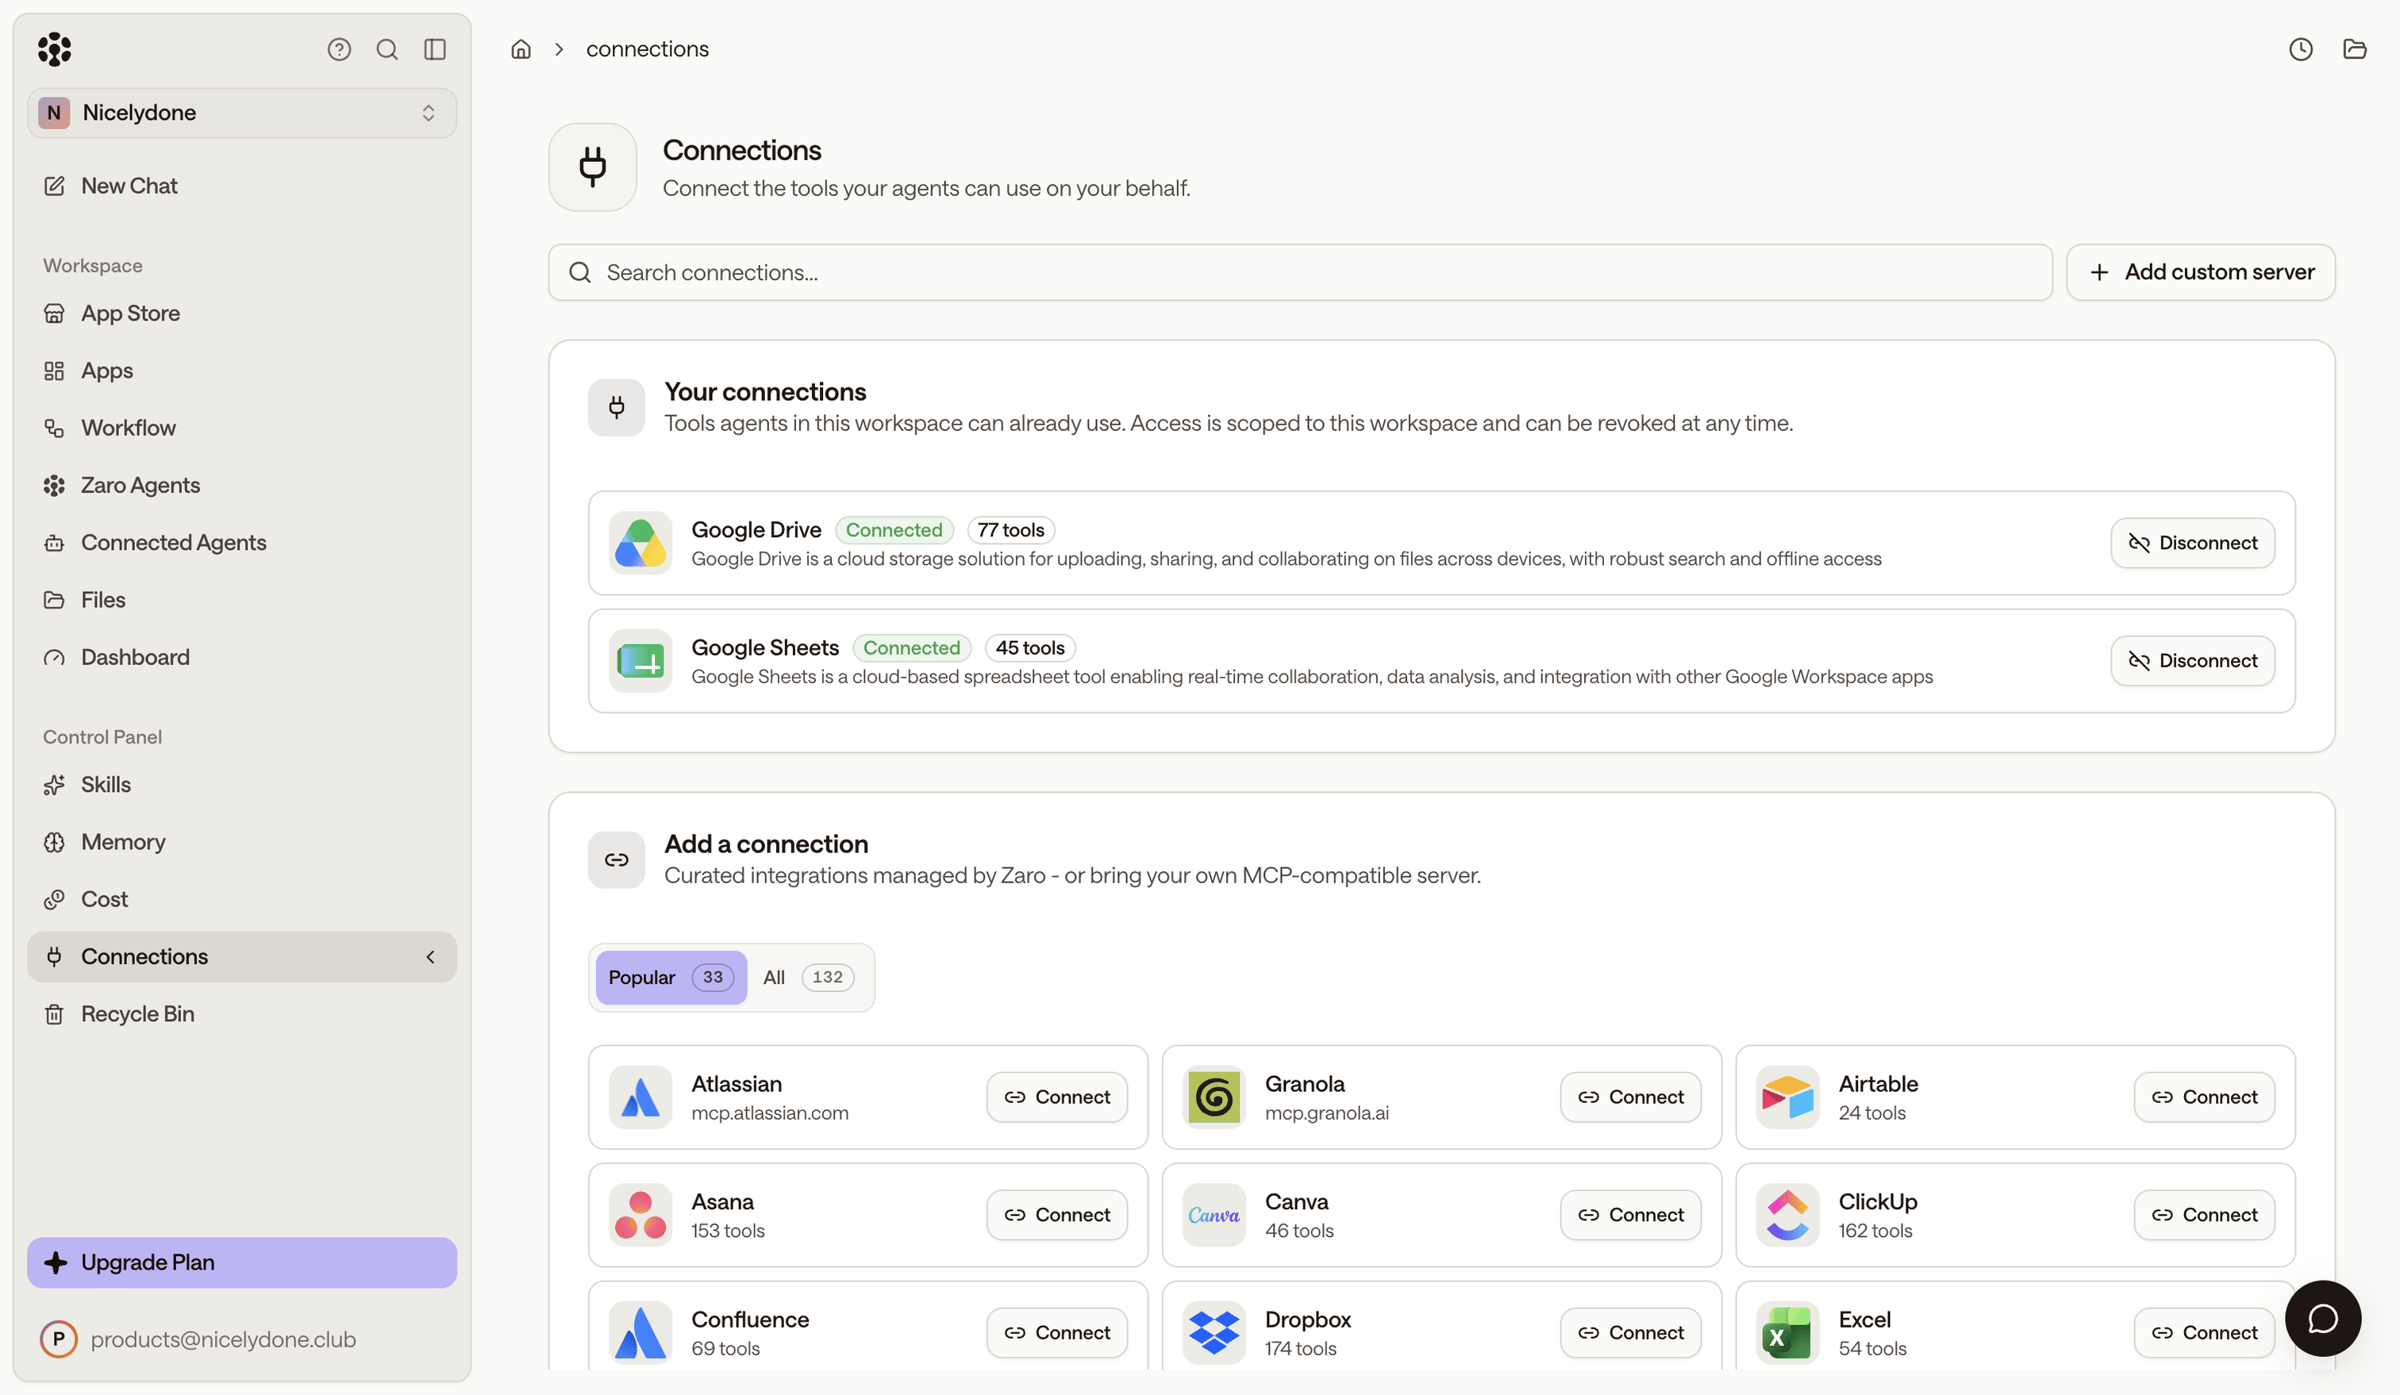Connect ClickUp integration
This screenshot has height=1395, width=2400.
click(2205, 1215)
